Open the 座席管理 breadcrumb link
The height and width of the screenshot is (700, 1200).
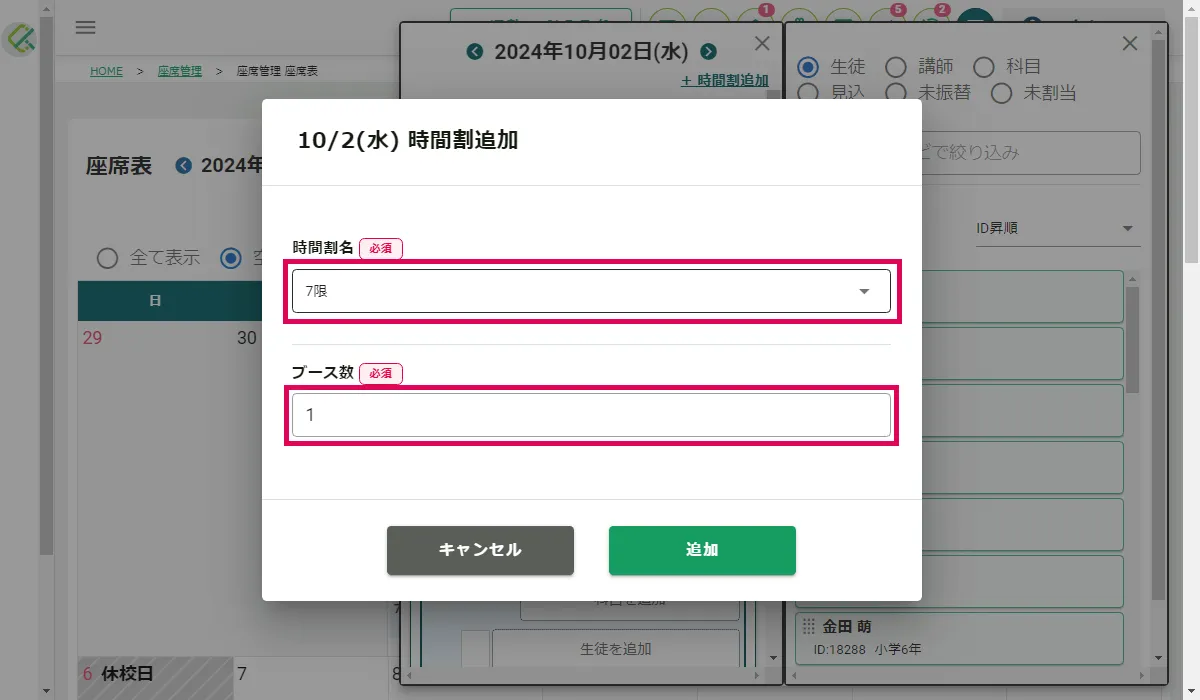click(180, 71)
